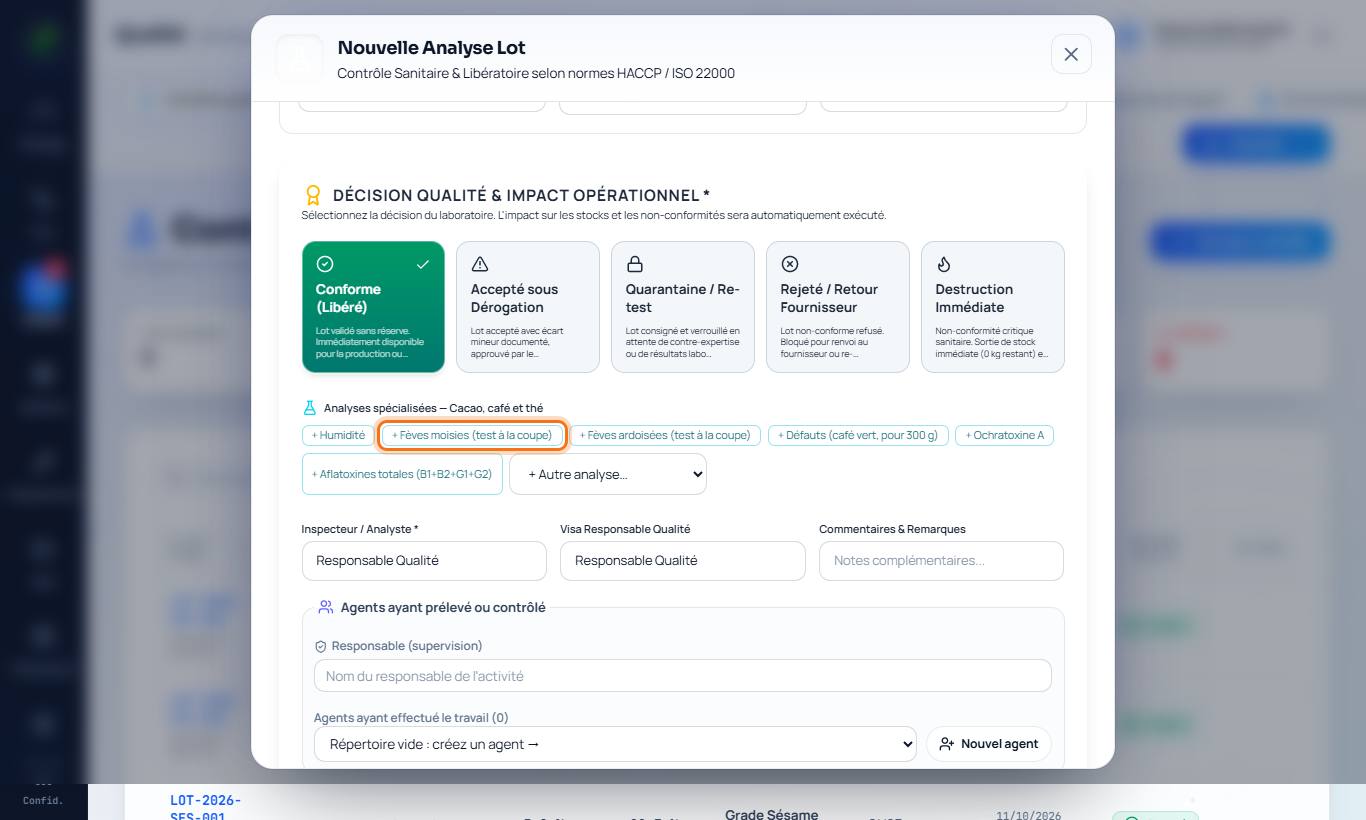Viewport: 1366px width, 820px height.
Task: Click the 'Nouvelle Analyse Lot' title text
Action: coord(431,48)
